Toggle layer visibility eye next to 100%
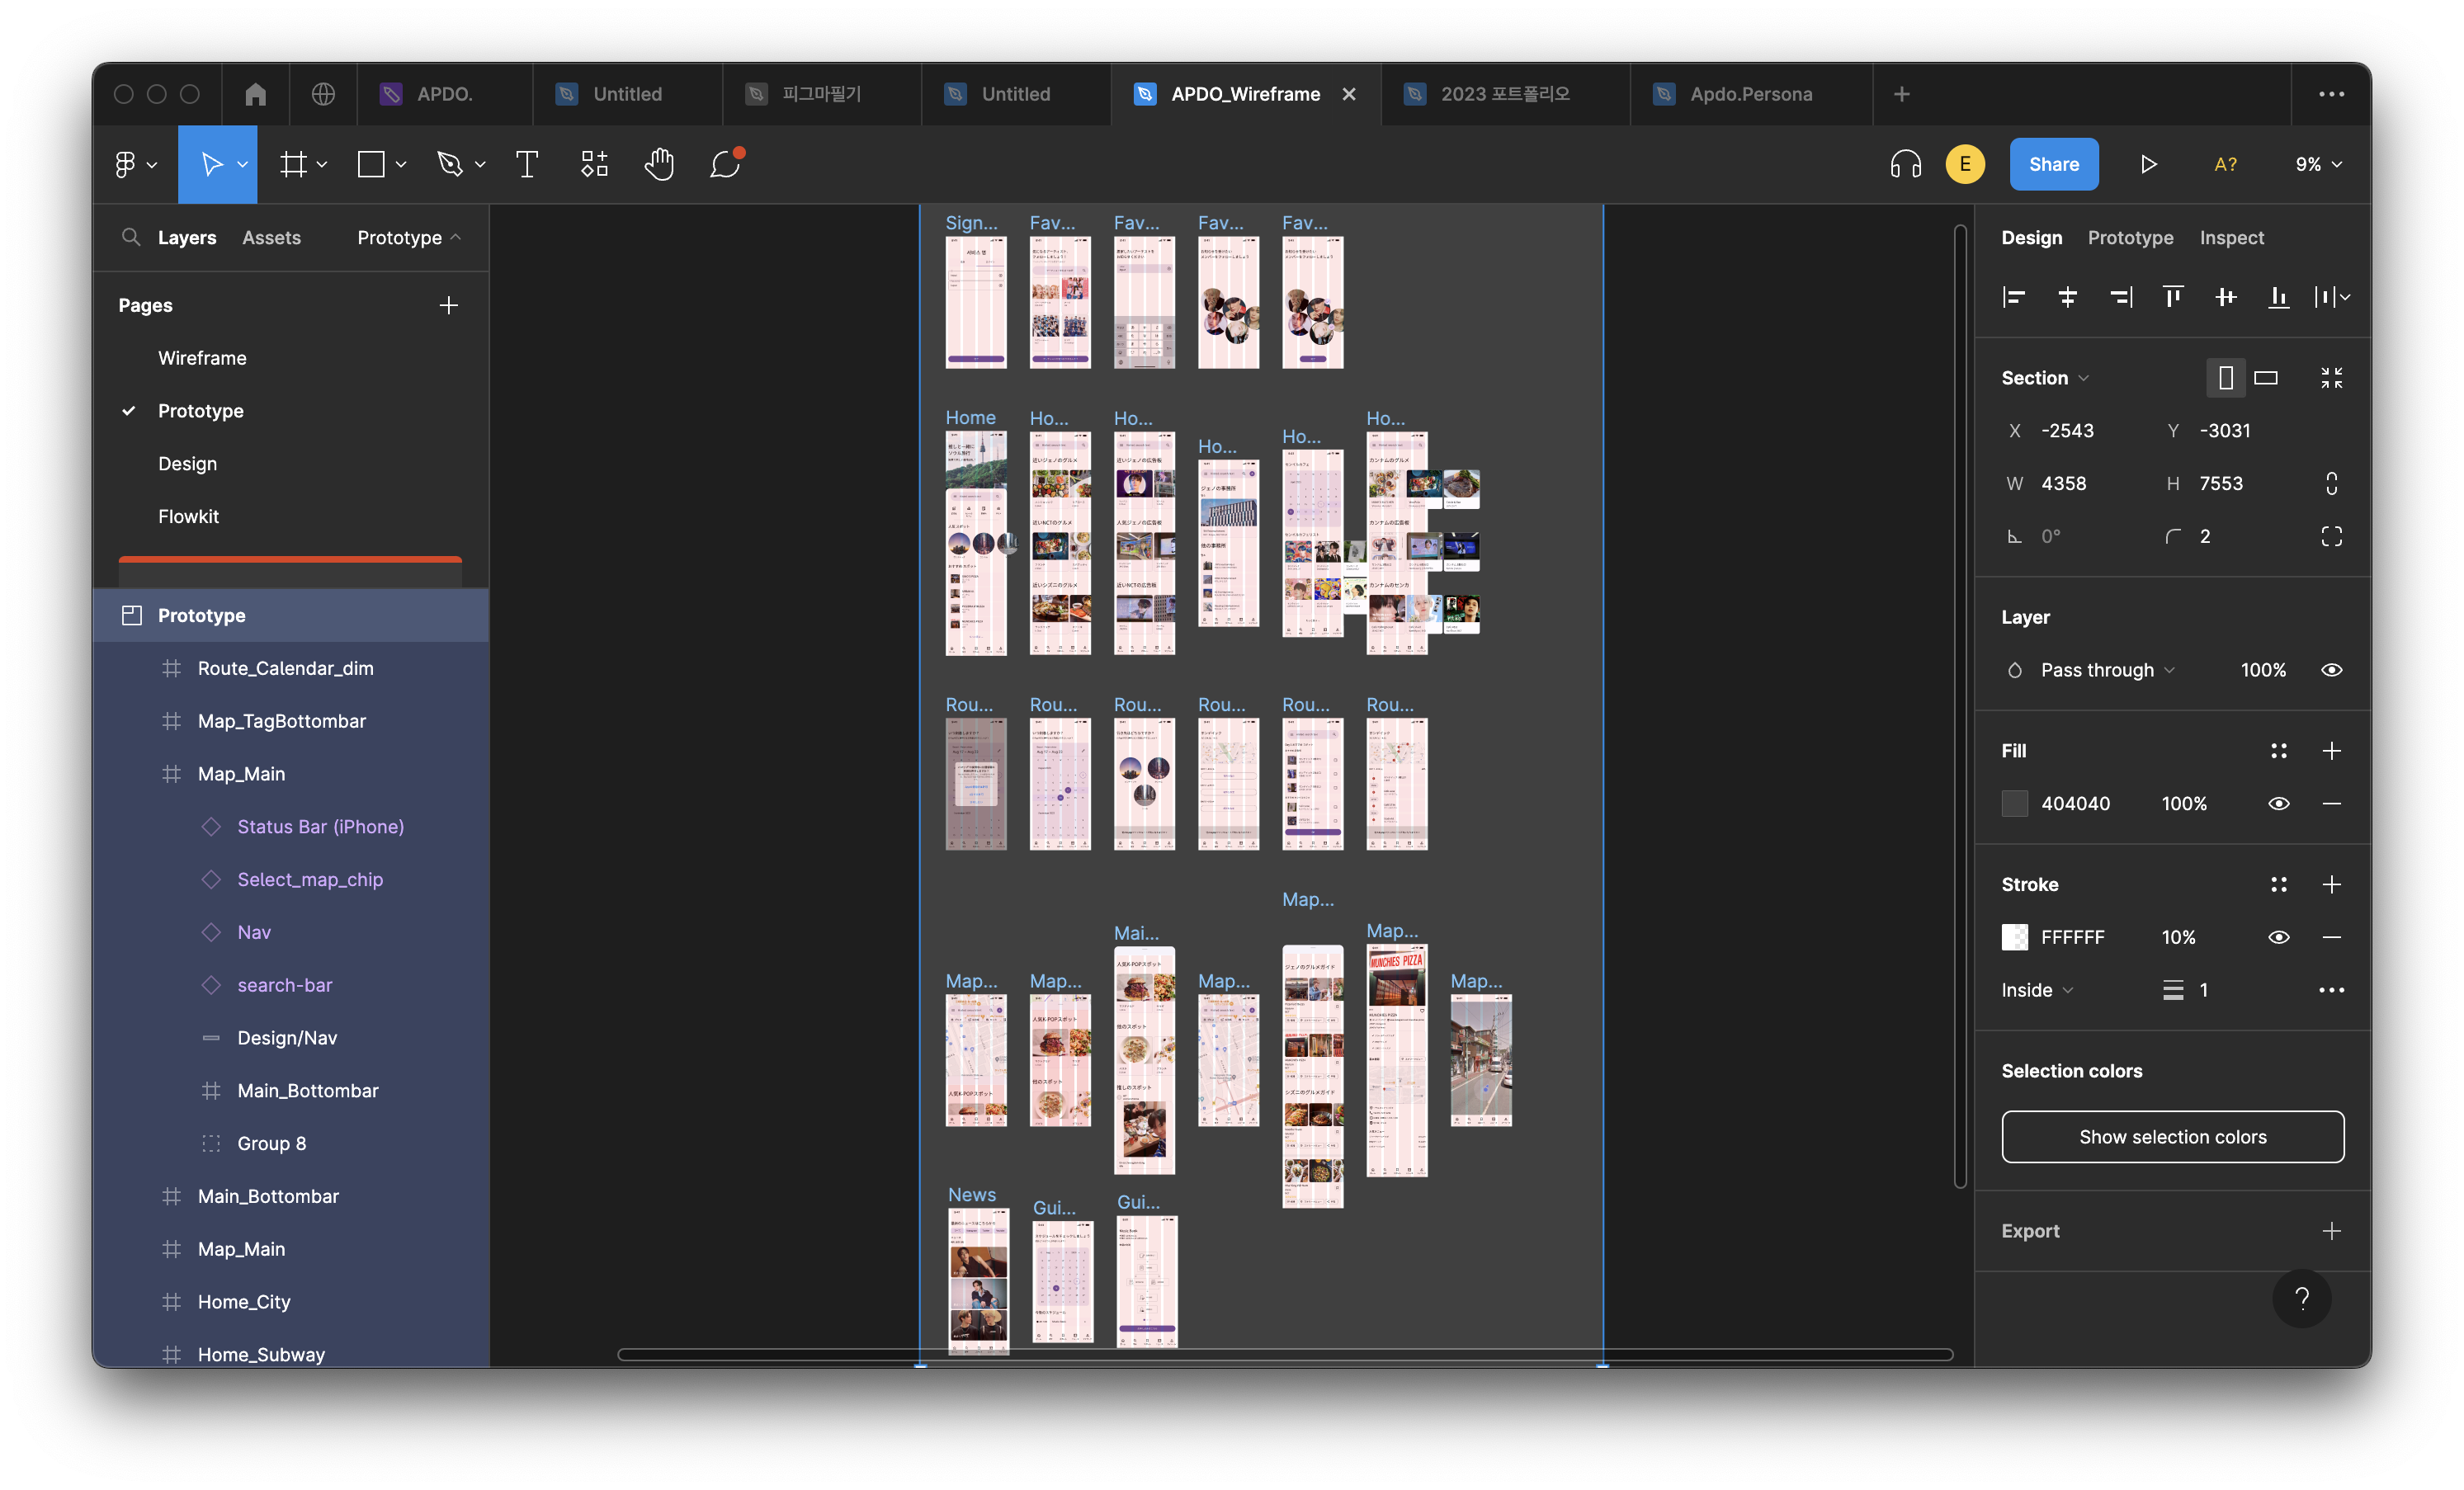This screenshot has width=2464, height=1490. pyautogui.click(x=2331, y=670)
